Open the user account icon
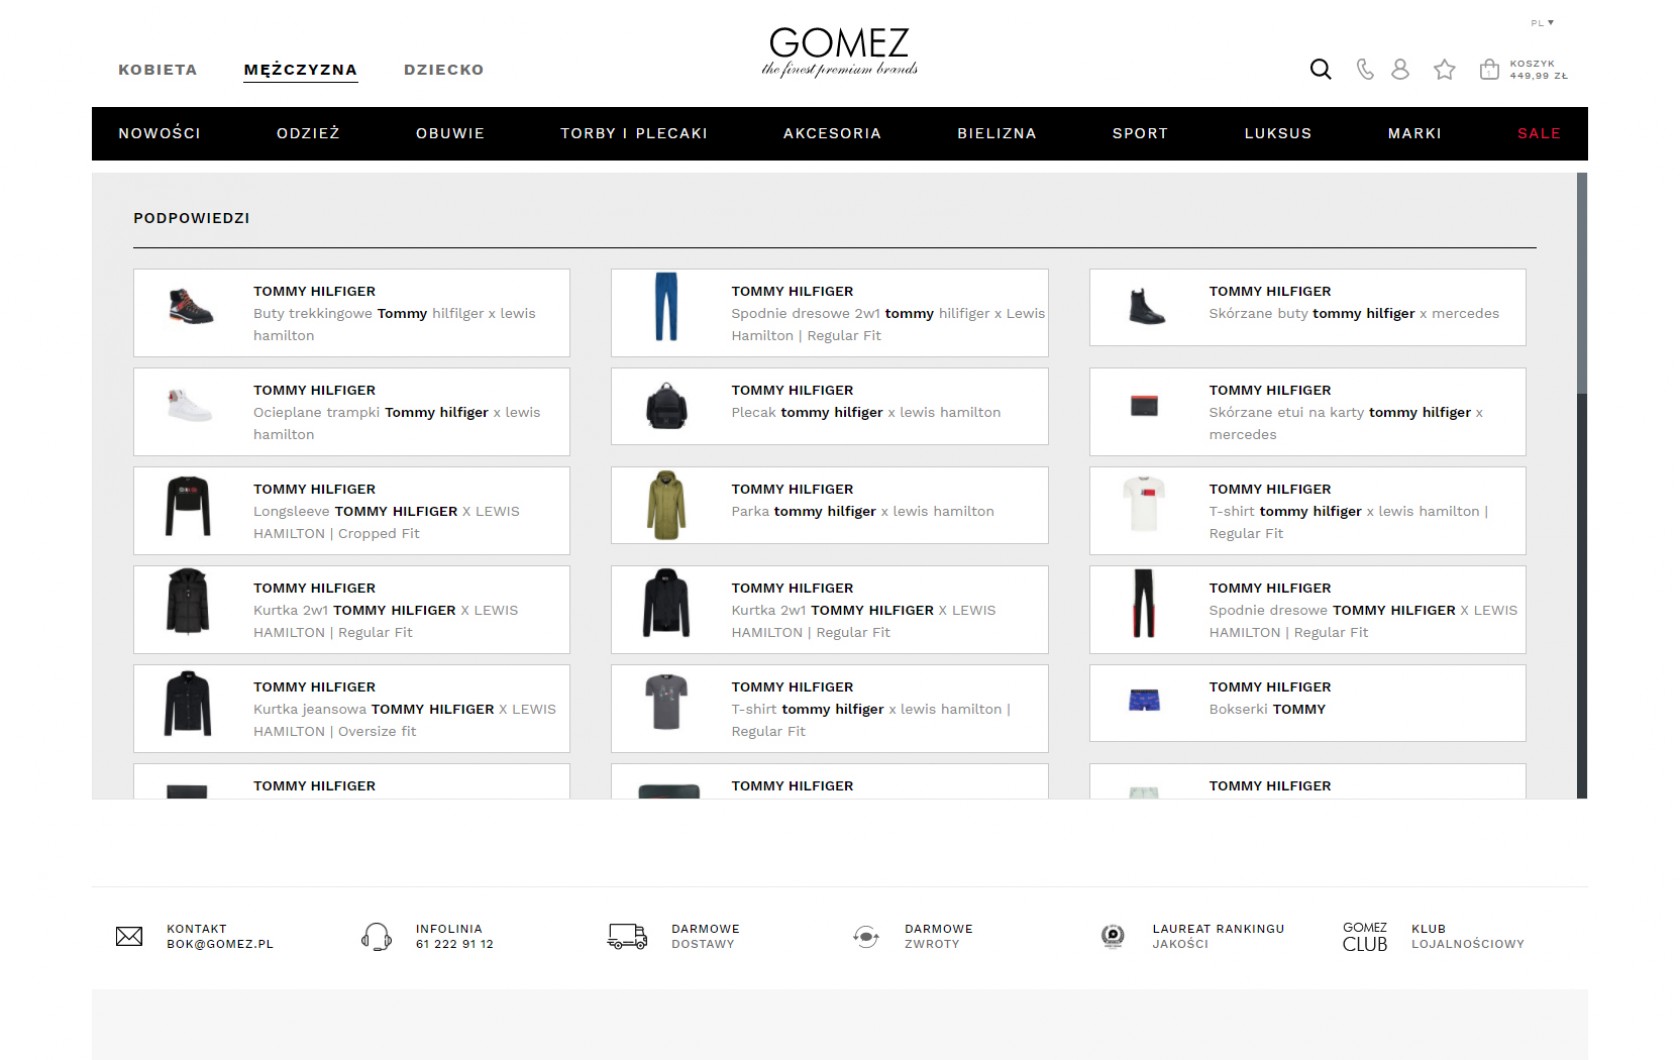Viewport: 1680px width, 1060px height. pos(1400,69)
